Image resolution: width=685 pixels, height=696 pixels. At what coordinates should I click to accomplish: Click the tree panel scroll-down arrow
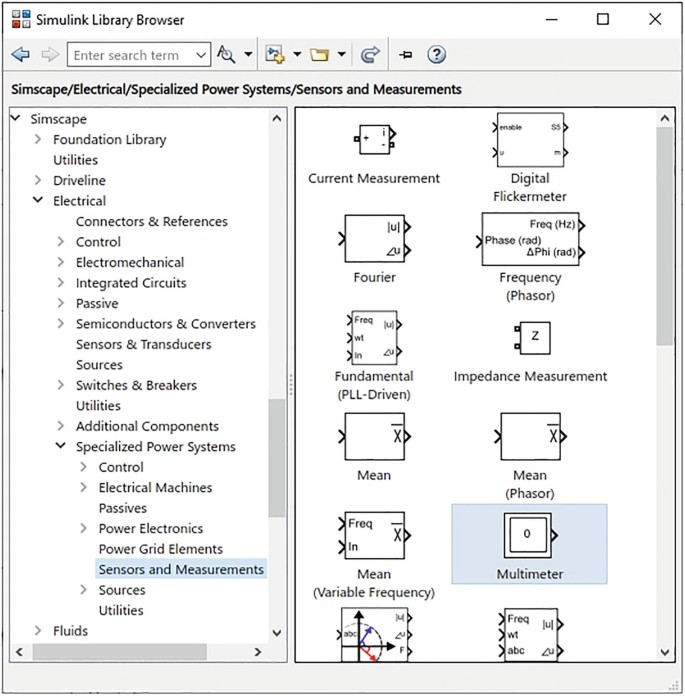(x=277, y=633)
